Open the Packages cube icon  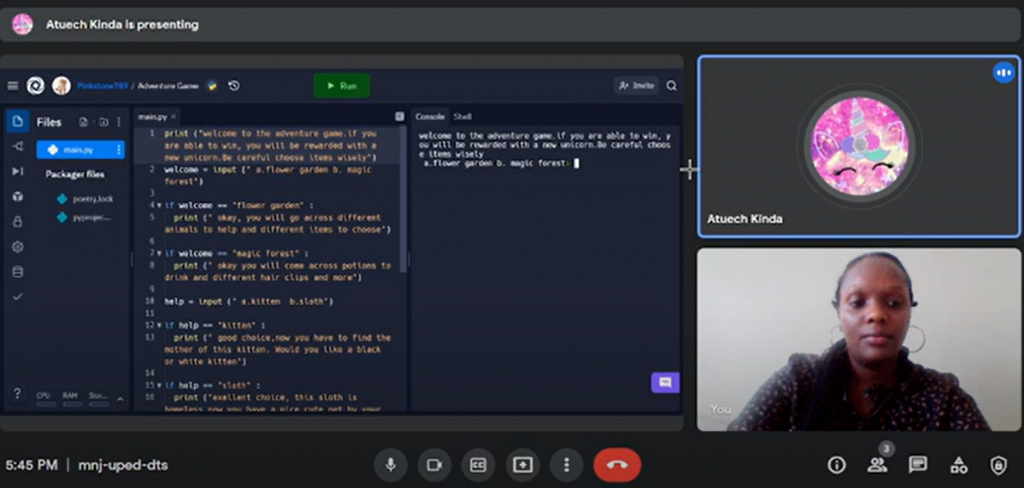(x=18, y=197)
